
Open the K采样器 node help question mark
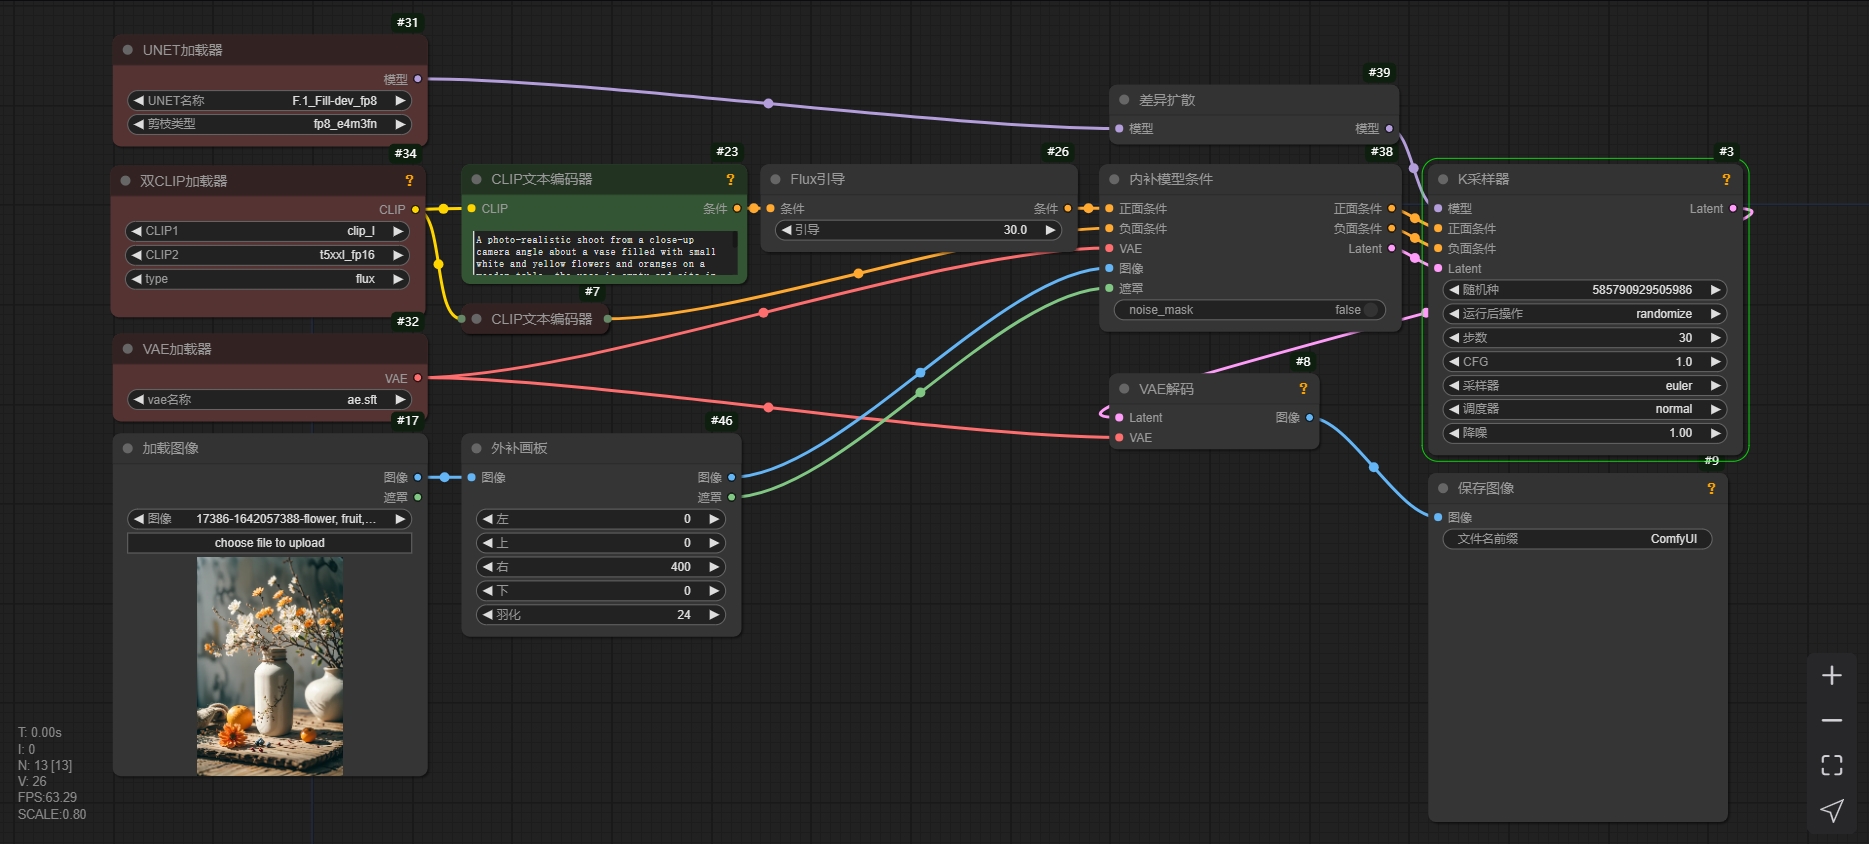click(1725, 179)
